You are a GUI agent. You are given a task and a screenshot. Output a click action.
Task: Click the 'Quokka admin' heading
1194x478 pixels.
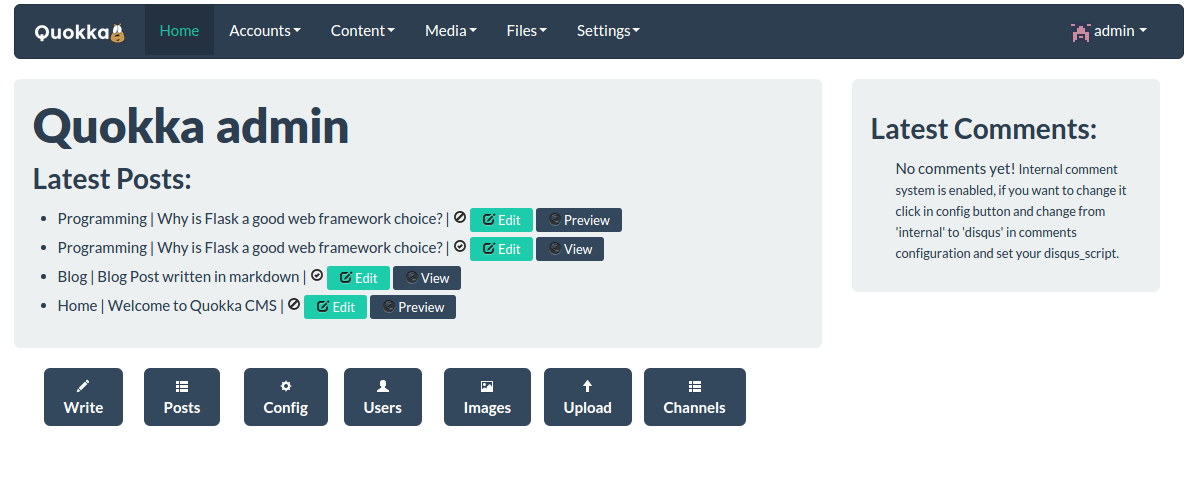click(191, 126)
